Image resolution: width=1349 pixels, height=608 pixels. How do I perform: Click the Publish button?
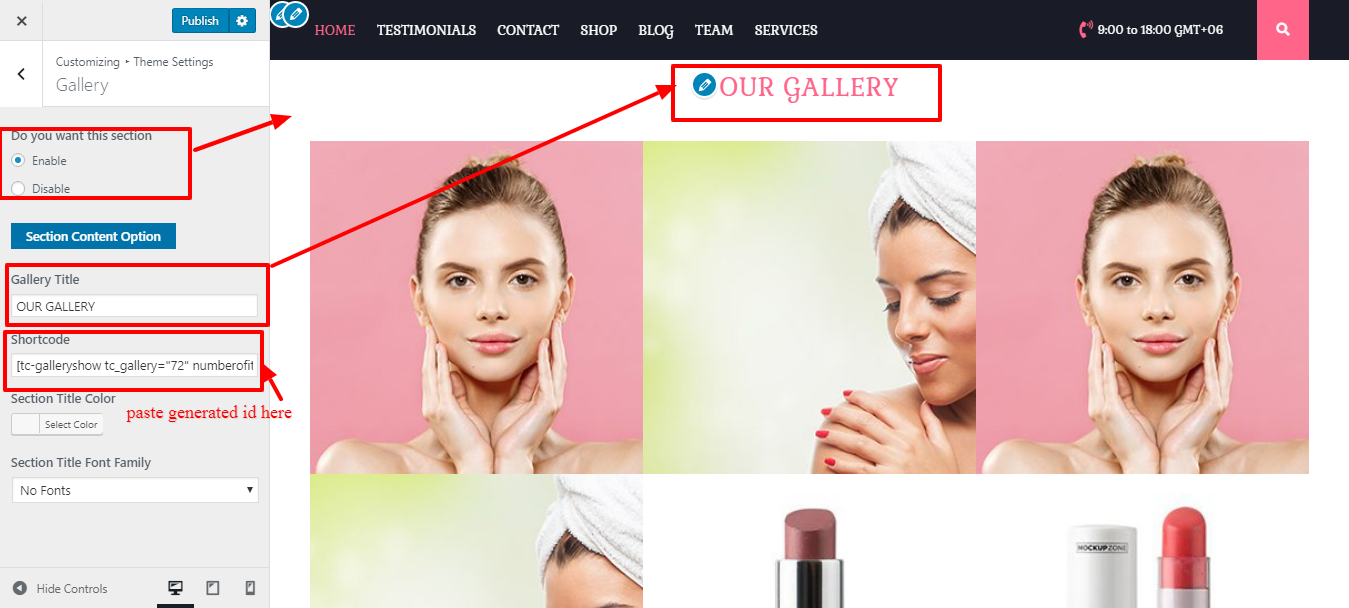click(x=200, y=20)
